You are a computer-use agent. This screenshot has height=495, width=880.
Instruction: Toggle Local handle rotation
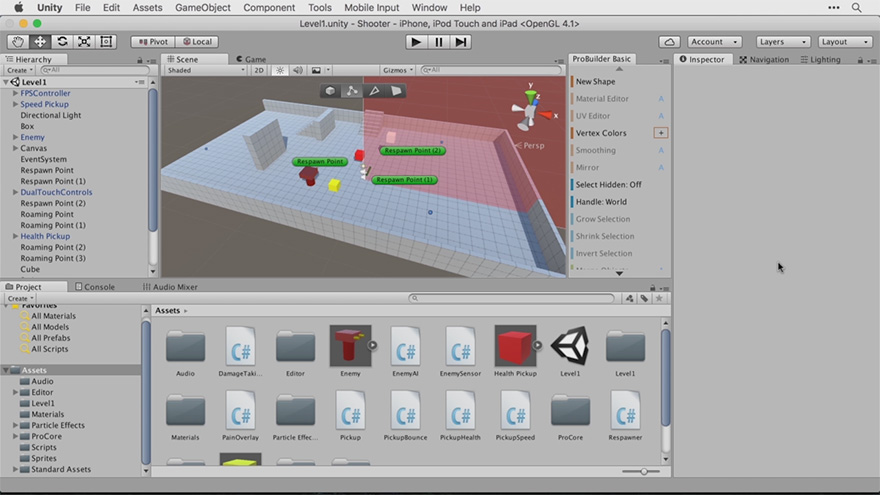click(x=197, y=42)
